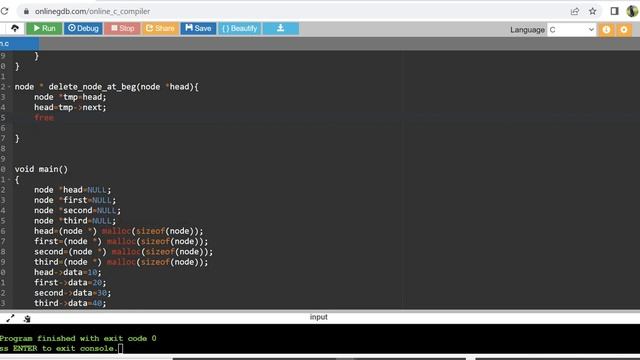This screenshot has height=360, width=640.
Task: Click the third=(node *) malloc line
Action: [x=121, y=262]
